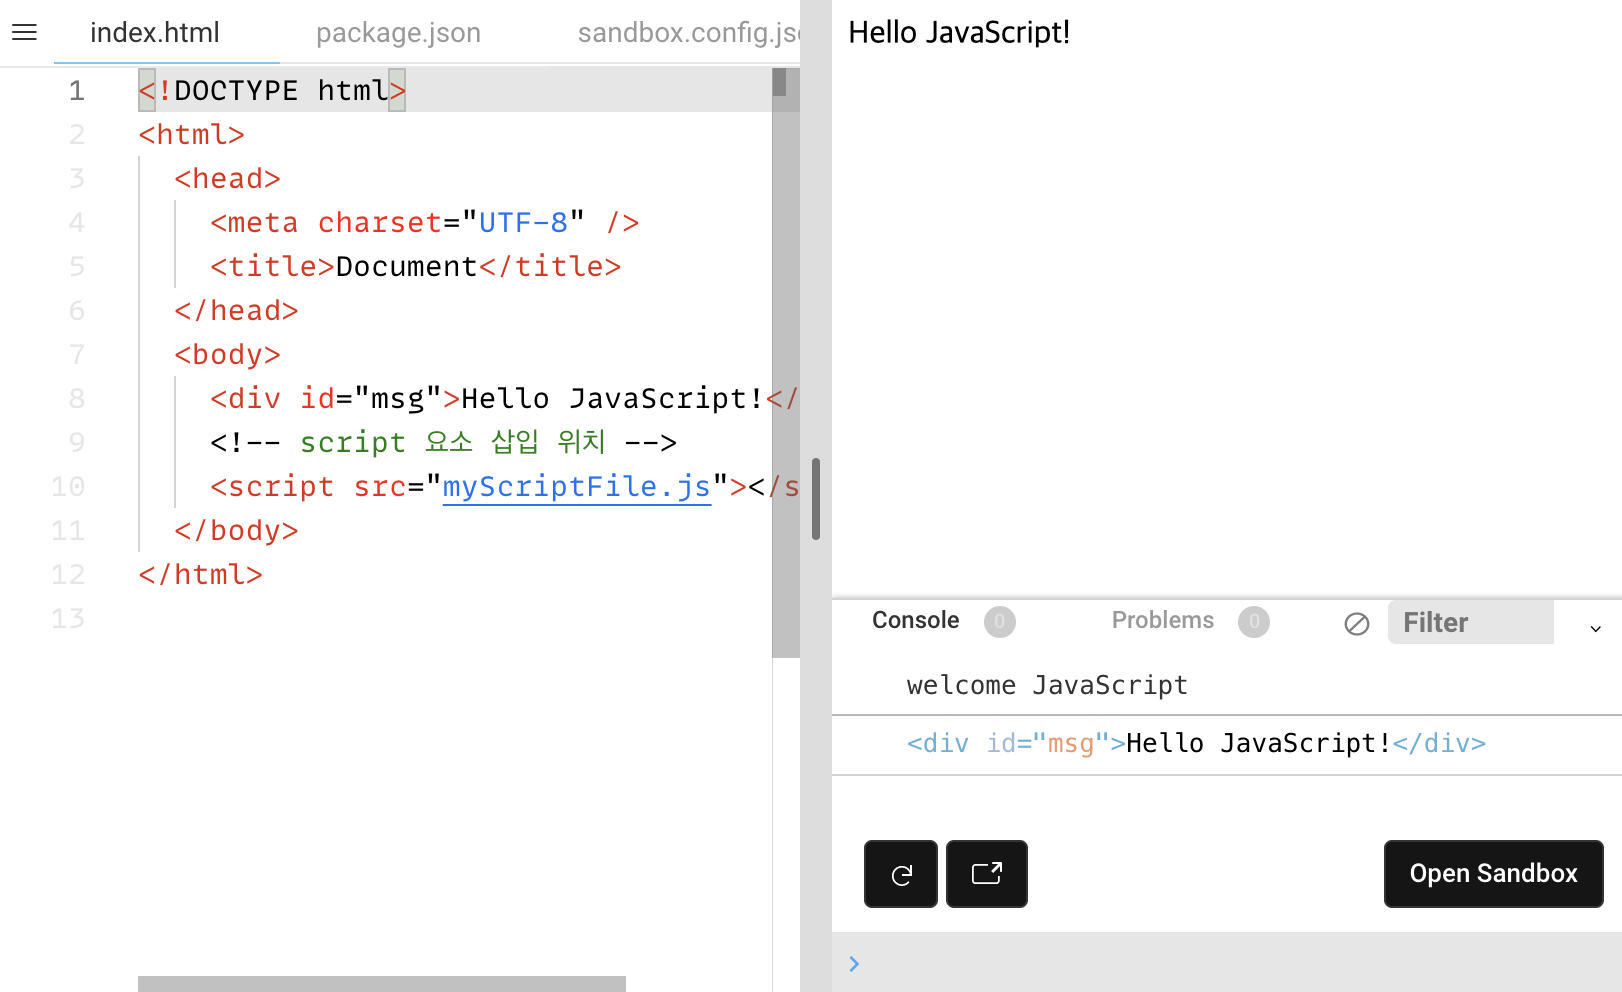Refresh the preview with reload icon

point(901,874)
